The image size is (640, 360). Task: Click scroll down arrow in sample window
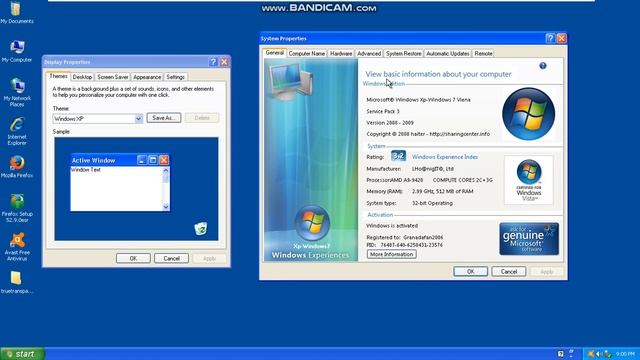click(x=166, y=207)
